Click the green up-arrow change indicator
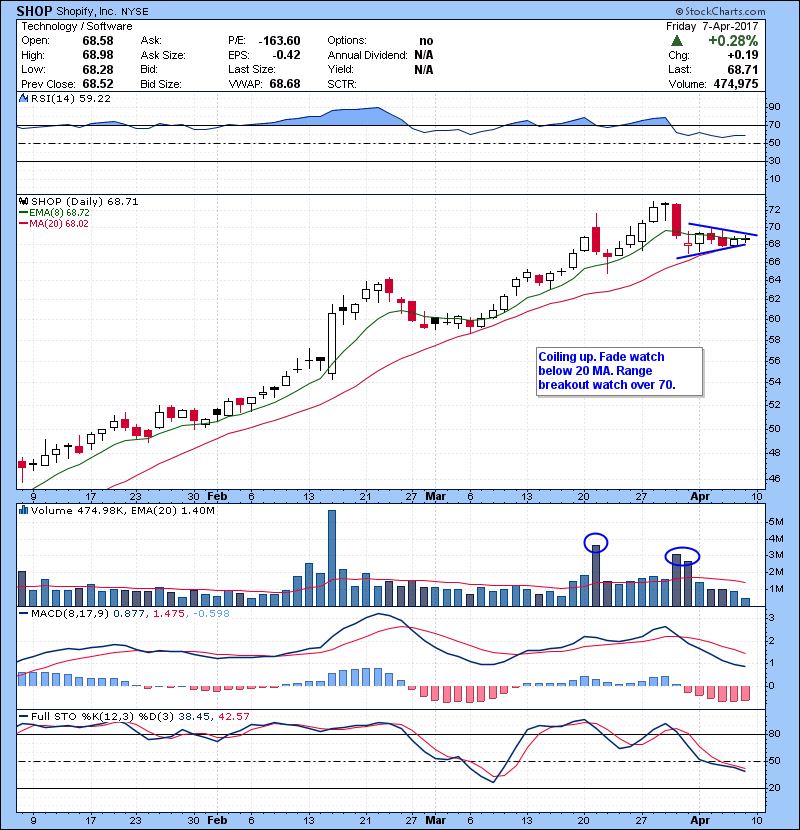 pos(676,41)
